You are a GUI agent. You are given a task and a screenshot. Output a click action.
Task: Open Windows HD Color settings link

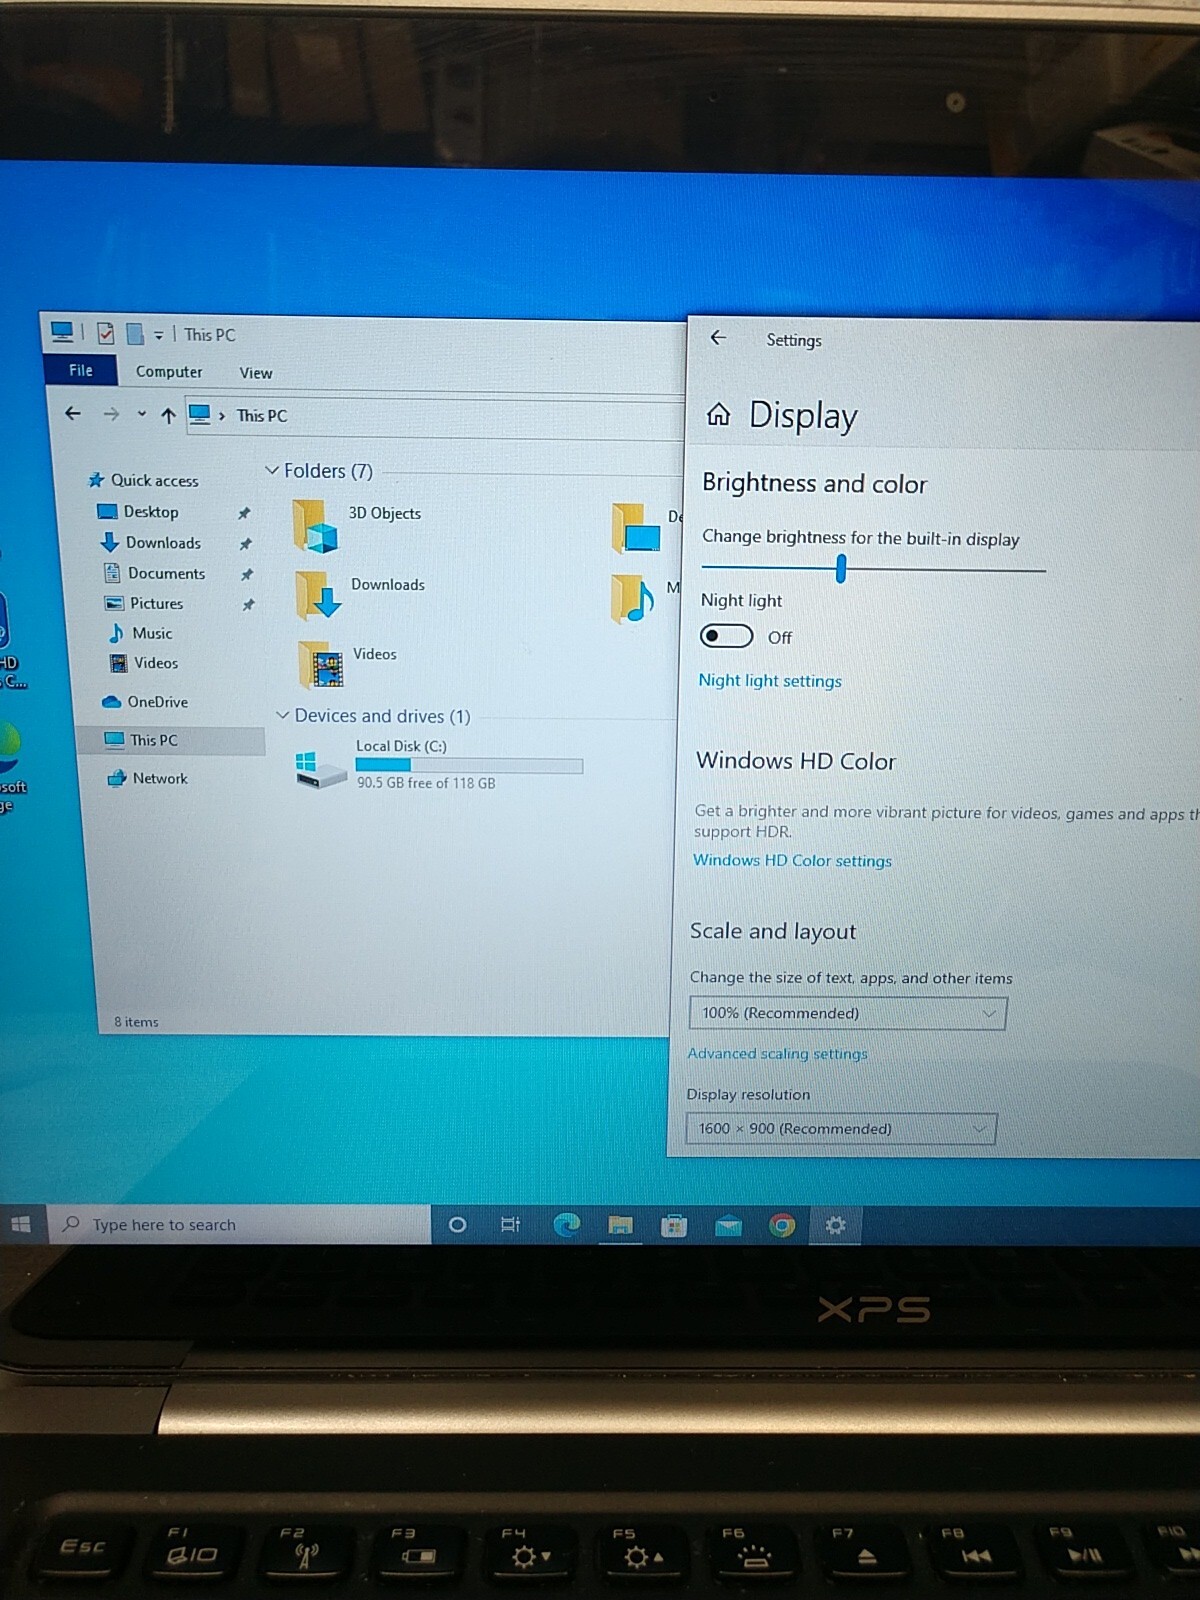(x=792, y=860)
